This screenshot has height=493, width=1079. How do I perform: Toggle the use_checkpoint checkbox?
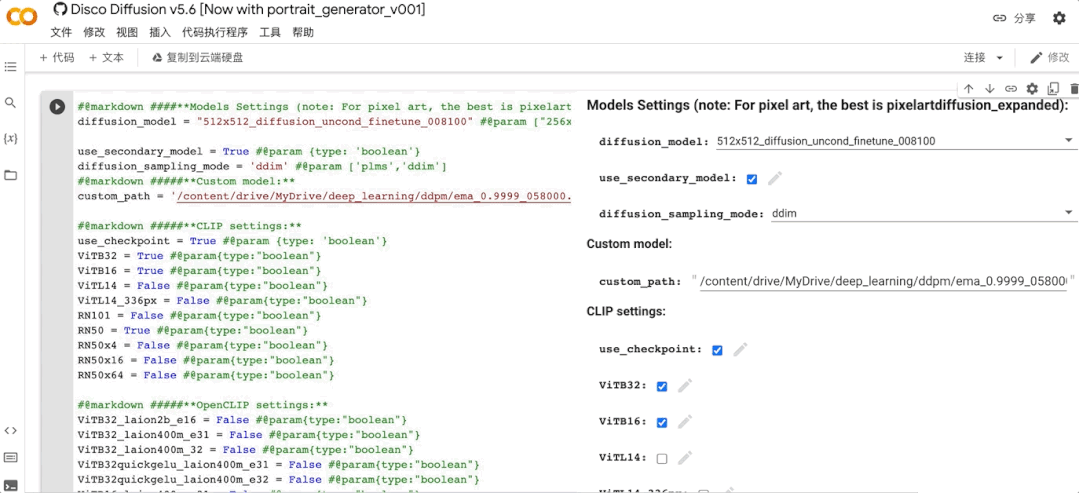[x=717, y=350]
